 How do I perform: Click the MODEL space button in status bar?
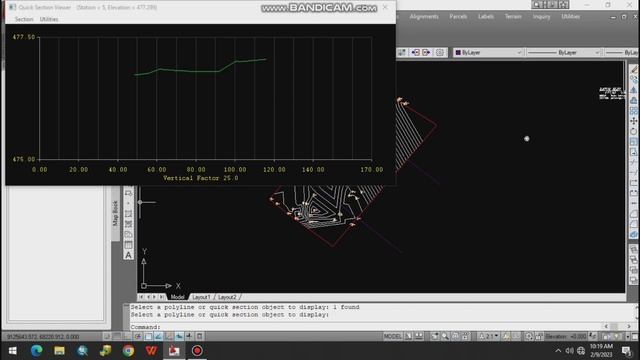(393, 336)
